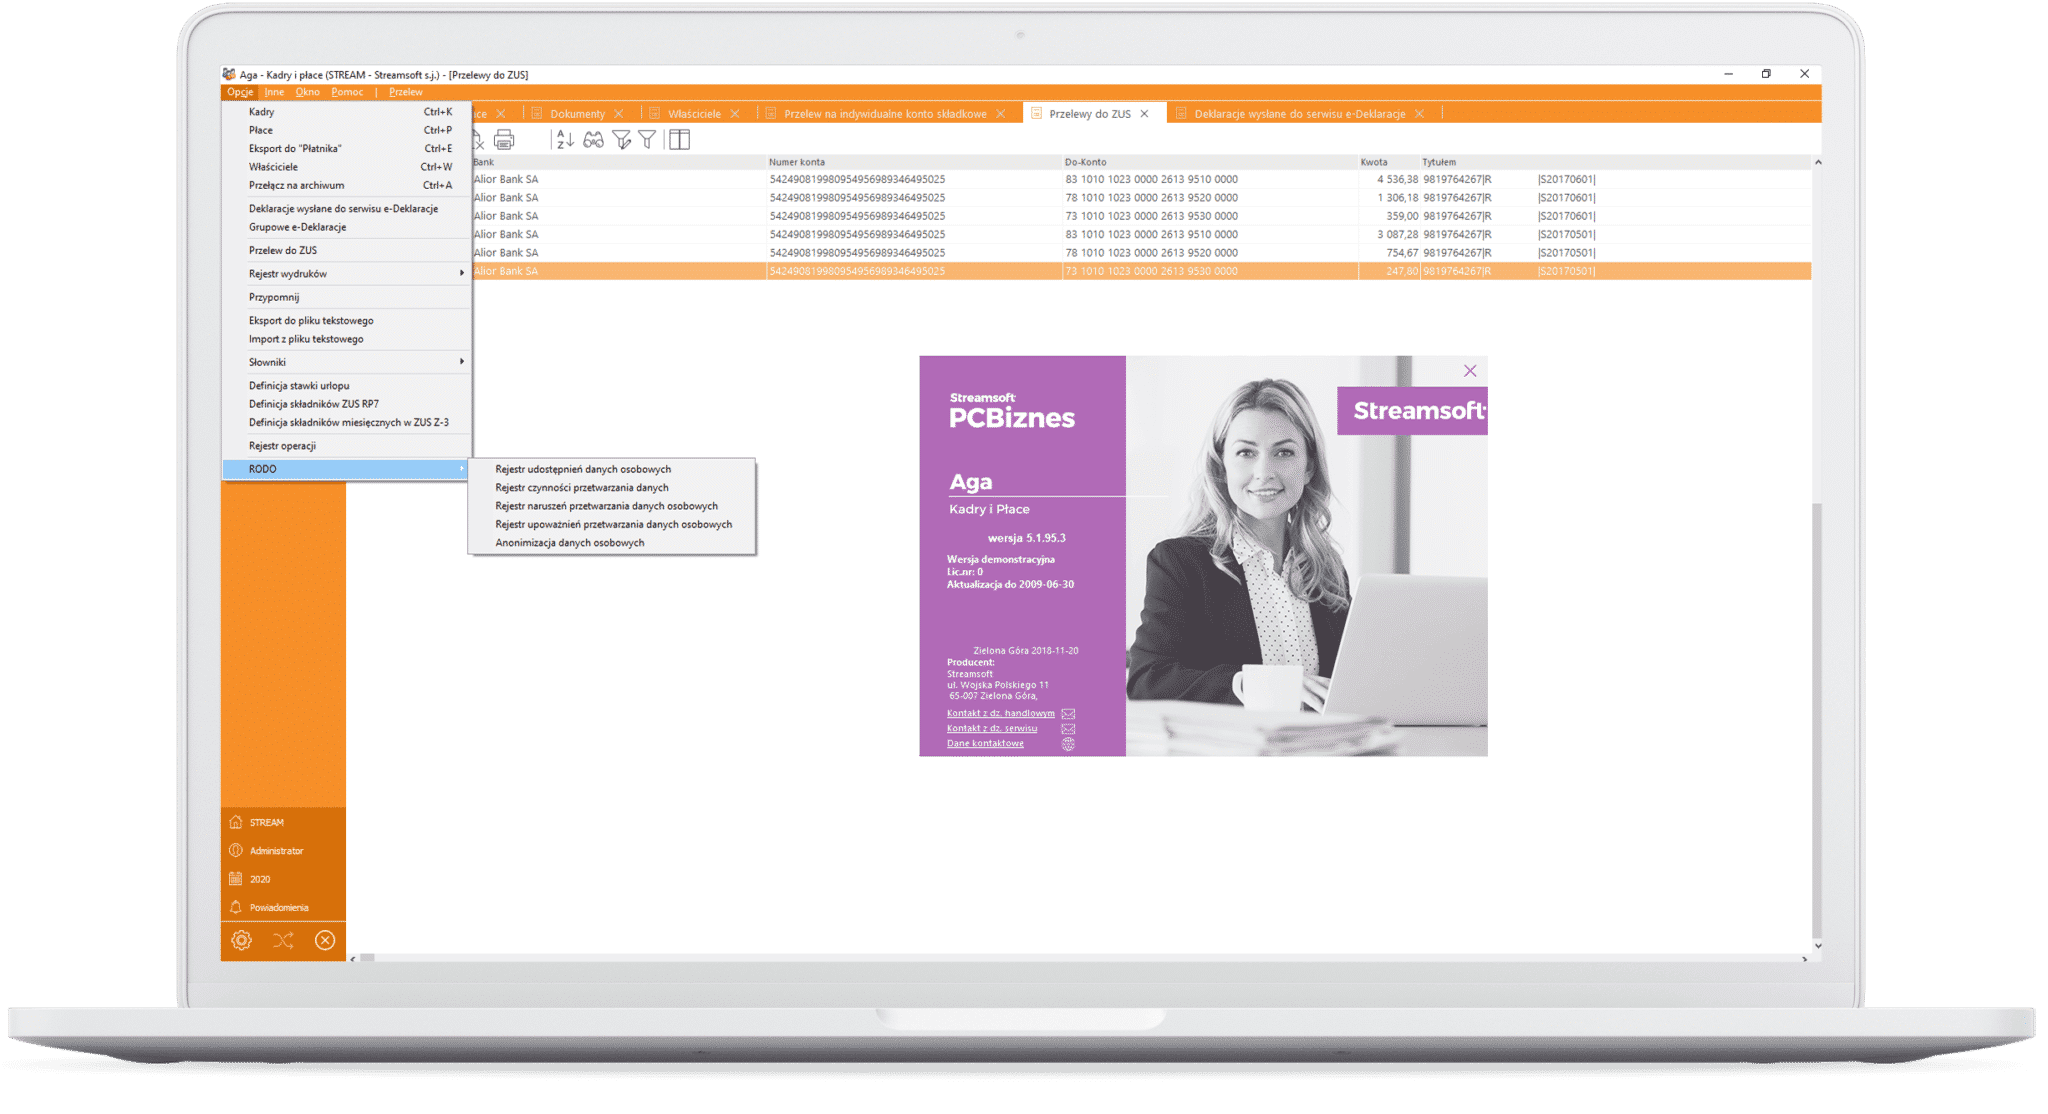Choose Grupowe e-Deklaracje
2048x1114 pixels.
tap(346, 227)
